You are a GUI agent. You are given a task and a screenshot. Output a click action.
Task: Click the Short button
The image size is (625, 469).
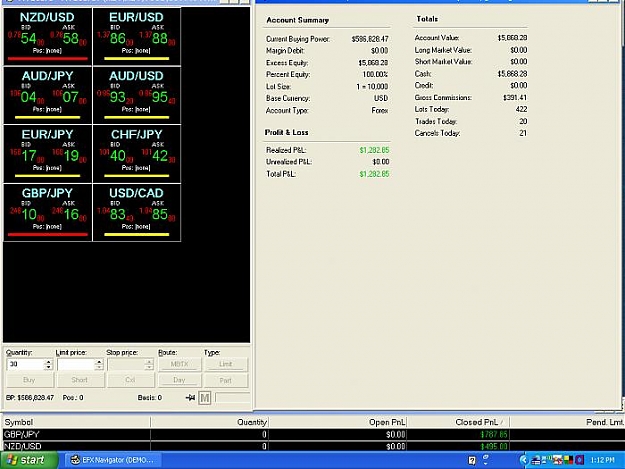[x=80, y=380]
